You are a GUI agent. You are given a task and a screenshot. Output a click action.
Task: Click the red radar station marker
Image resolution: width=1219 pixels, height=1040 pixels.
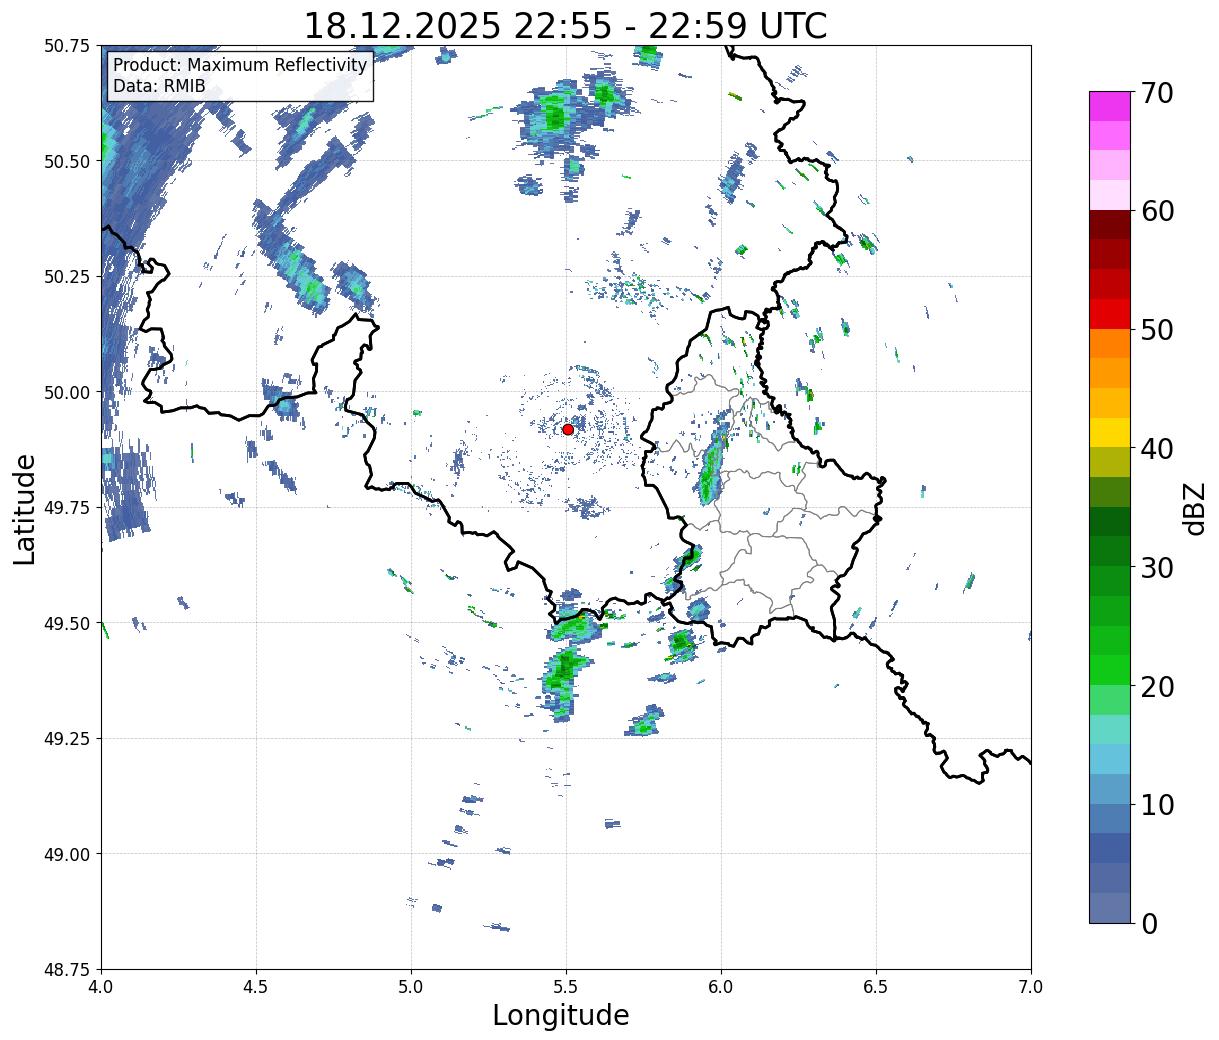click(568, 429)
